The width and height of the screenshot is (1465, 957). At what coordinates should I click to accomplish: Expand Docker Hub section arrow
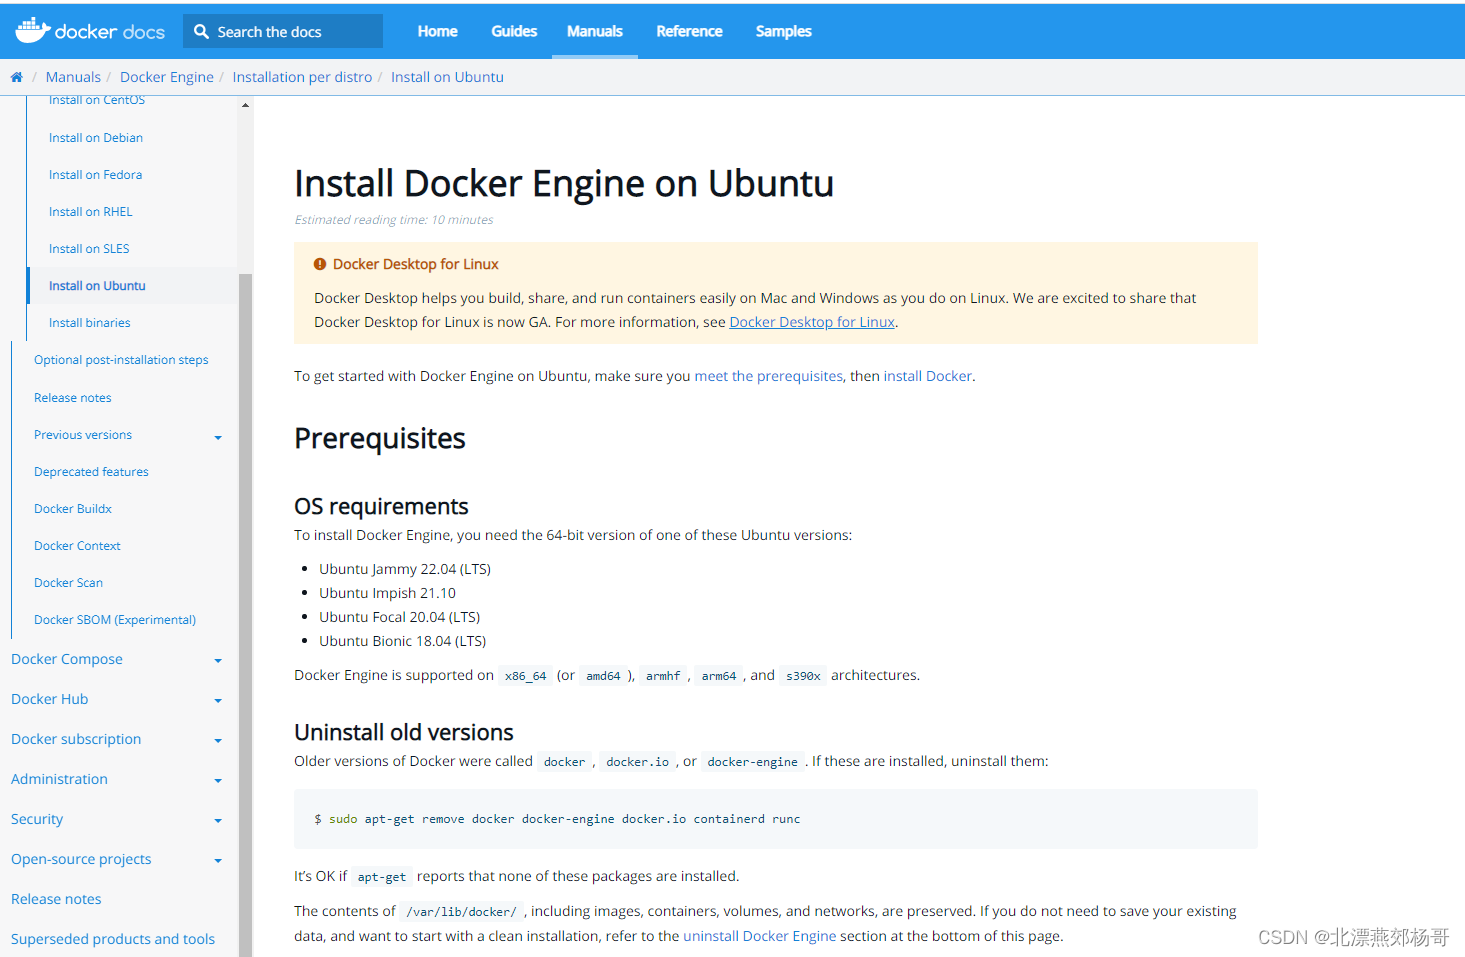pos(218,701)
